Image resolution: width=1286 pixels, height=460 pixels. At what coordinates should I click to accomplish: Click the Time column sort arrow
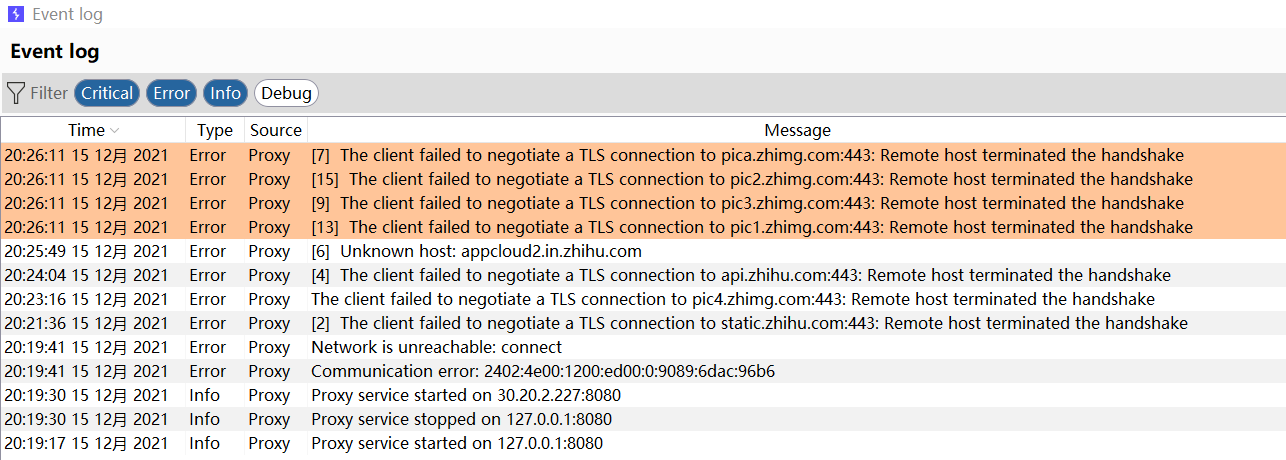click(115, 130)
